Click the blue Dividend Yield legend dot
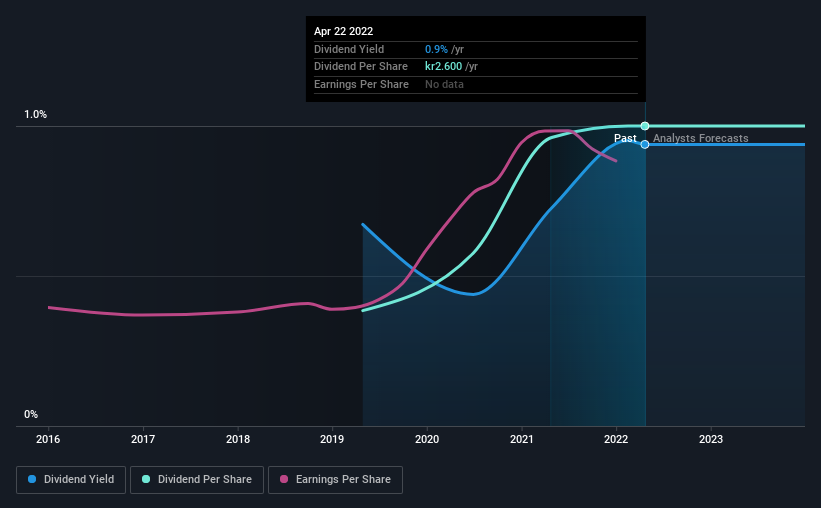Image resolution: width=821 pixels, height=508 pixels. pos(32,479)
